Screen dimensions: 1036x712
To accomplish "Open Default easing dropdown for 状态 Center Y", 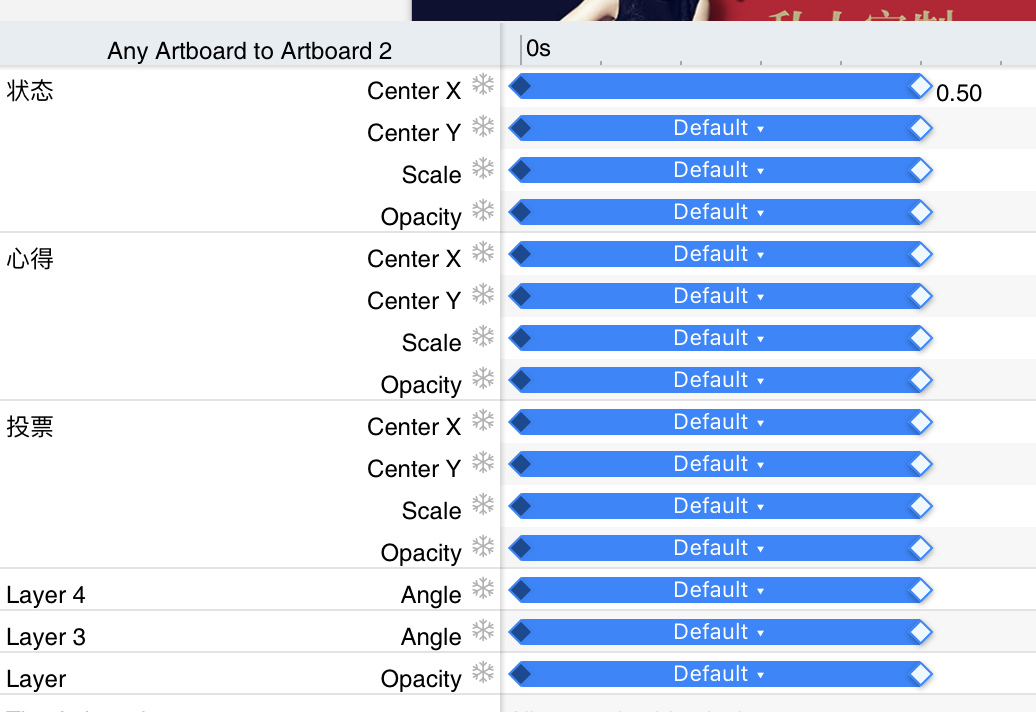I will tap(718, 128).
